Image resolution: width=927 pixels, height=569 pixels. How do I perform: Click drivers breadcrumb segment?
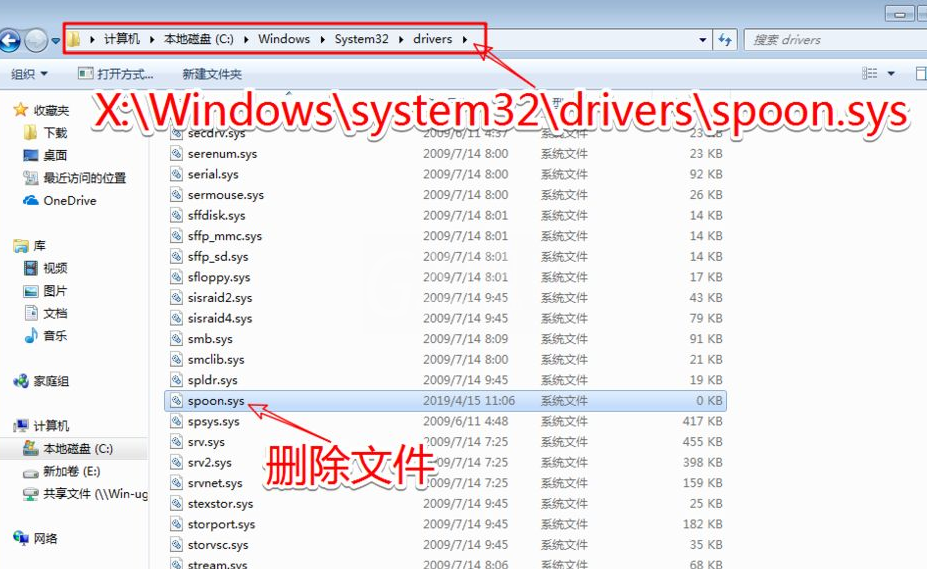point(432,39)
